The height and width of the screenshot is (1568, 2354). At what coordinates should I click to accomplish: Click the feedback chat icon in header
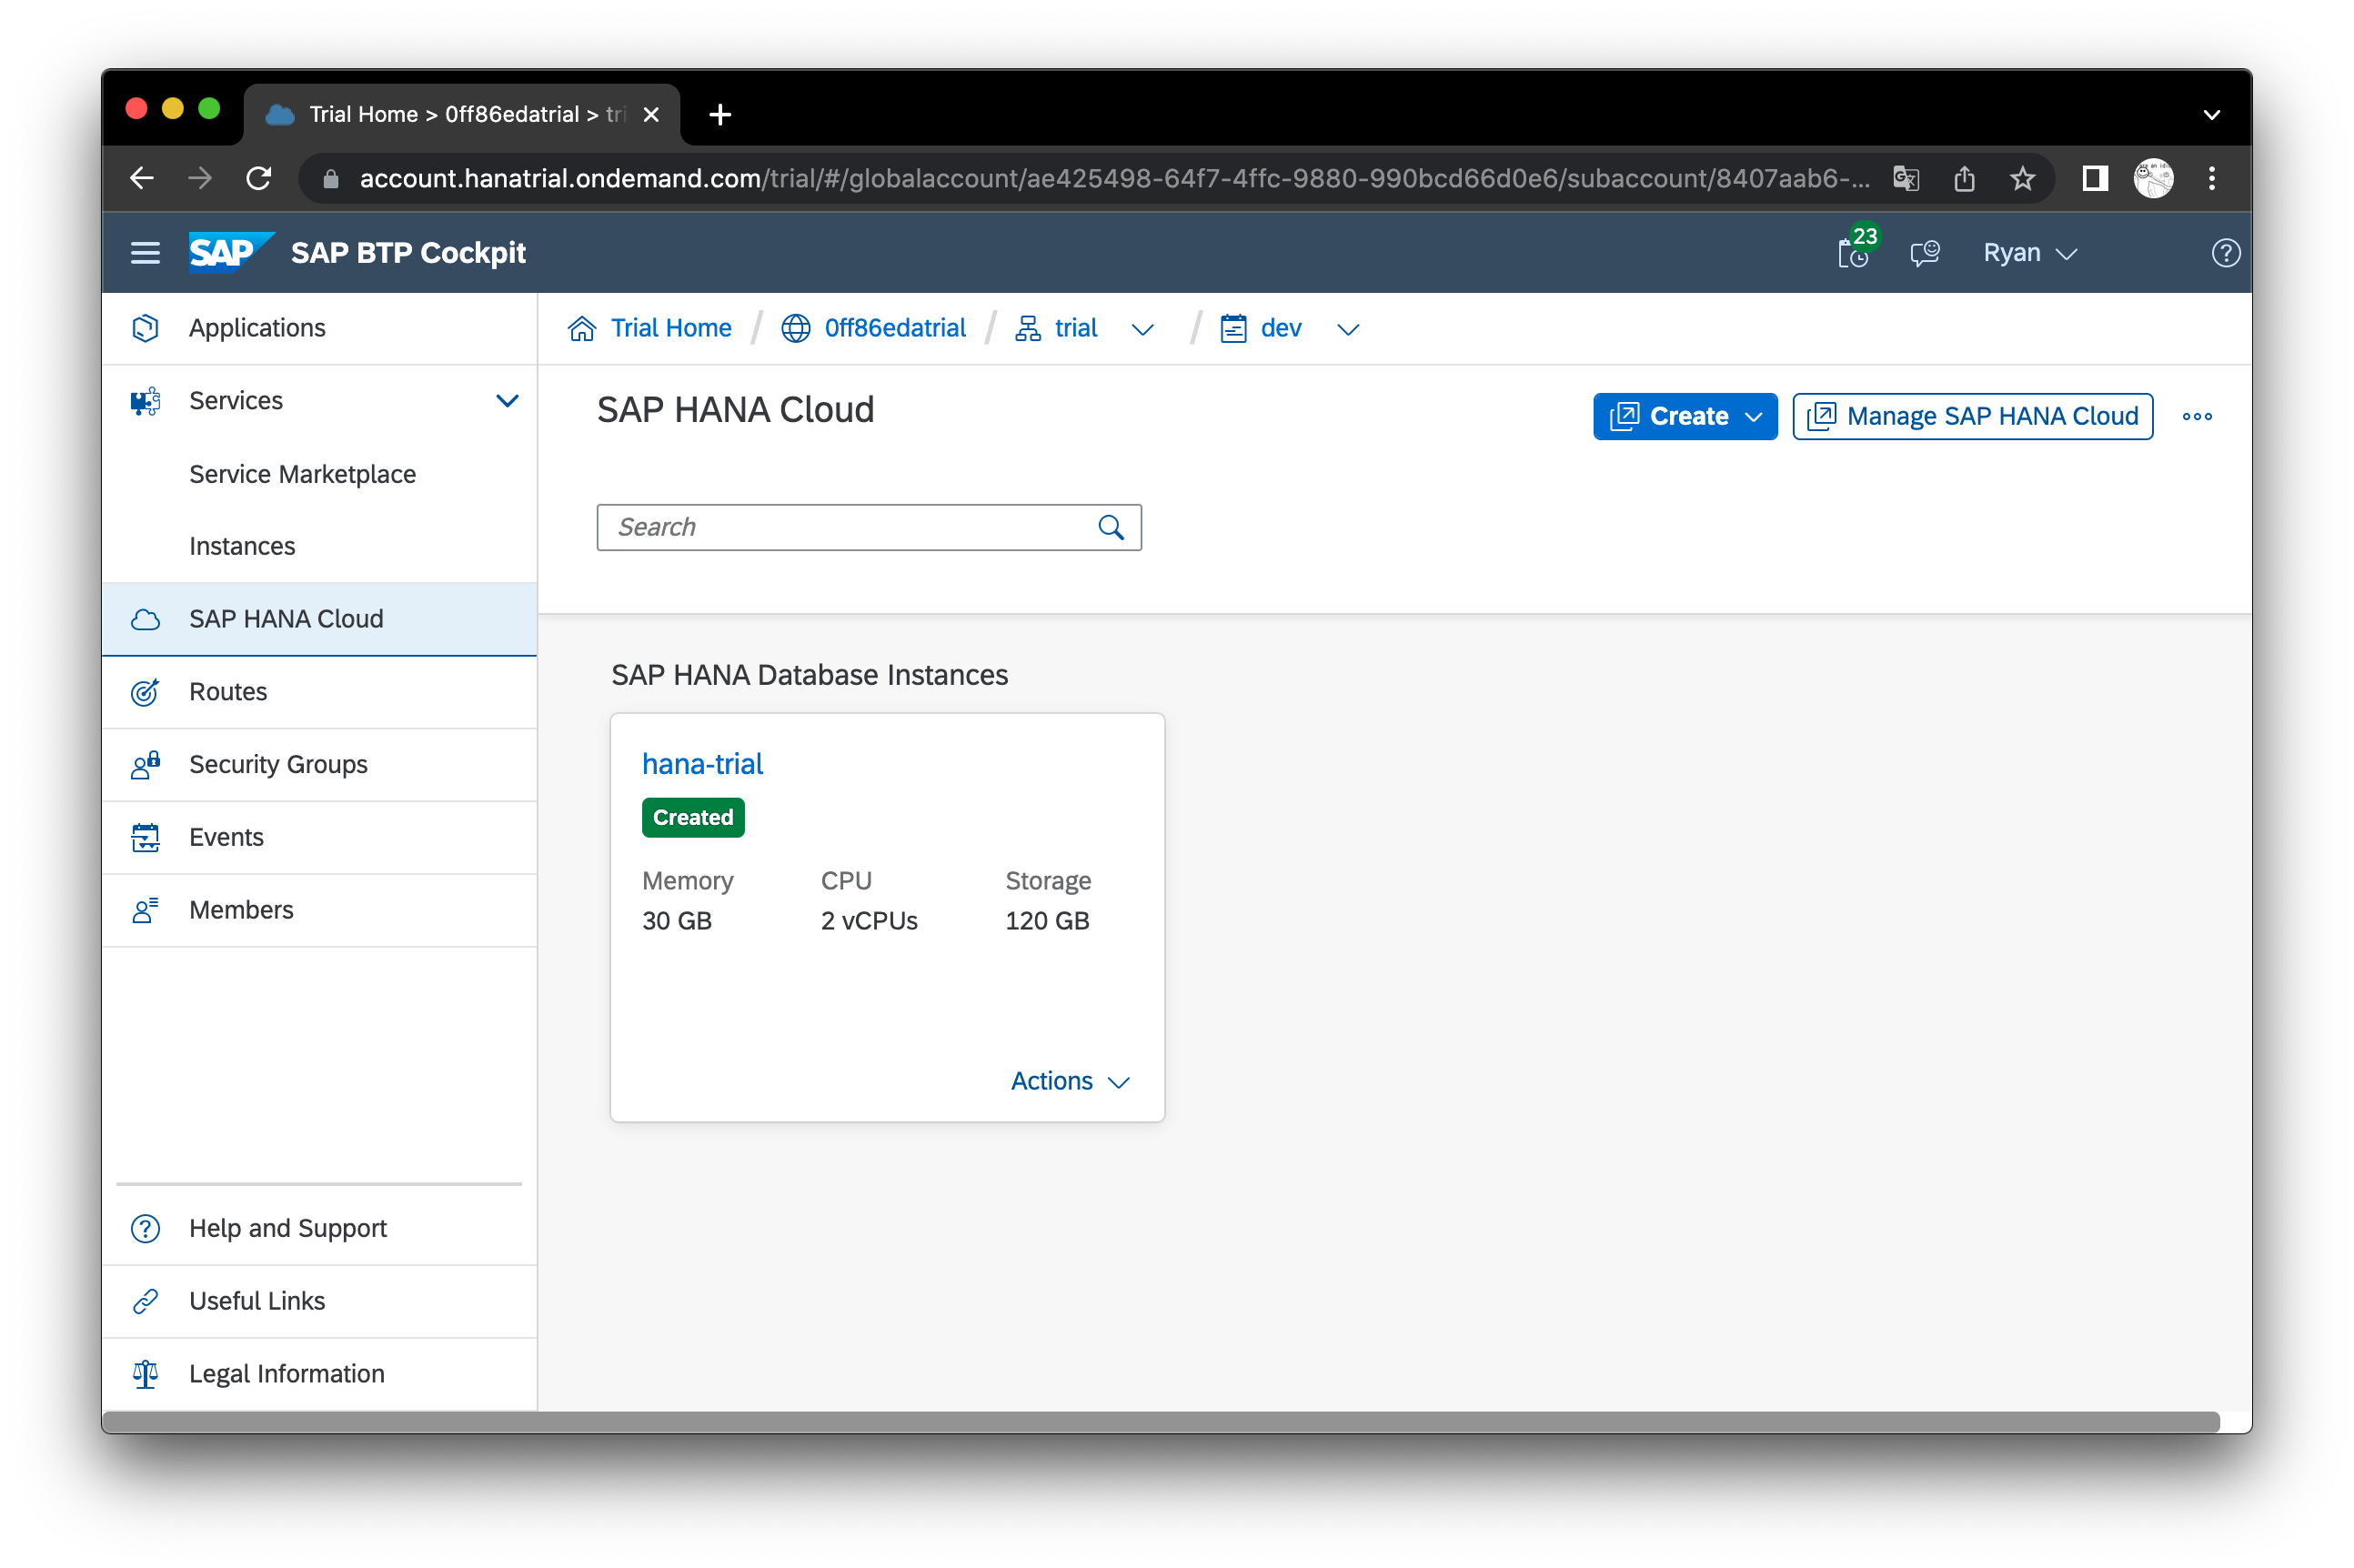click(1924, 253)
